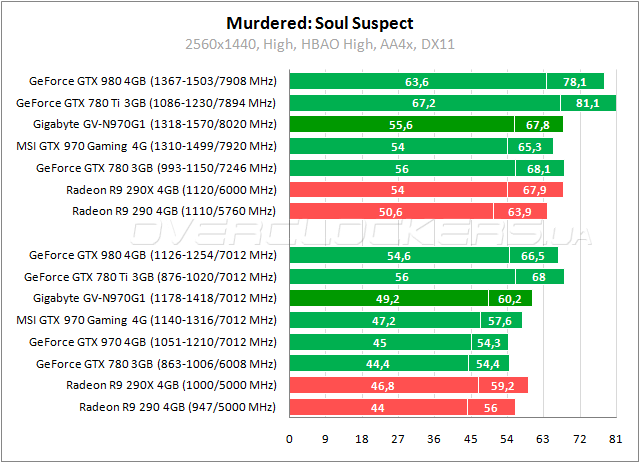Click the 66,5 bar value
Screen dimensions: 640x463
533,256
